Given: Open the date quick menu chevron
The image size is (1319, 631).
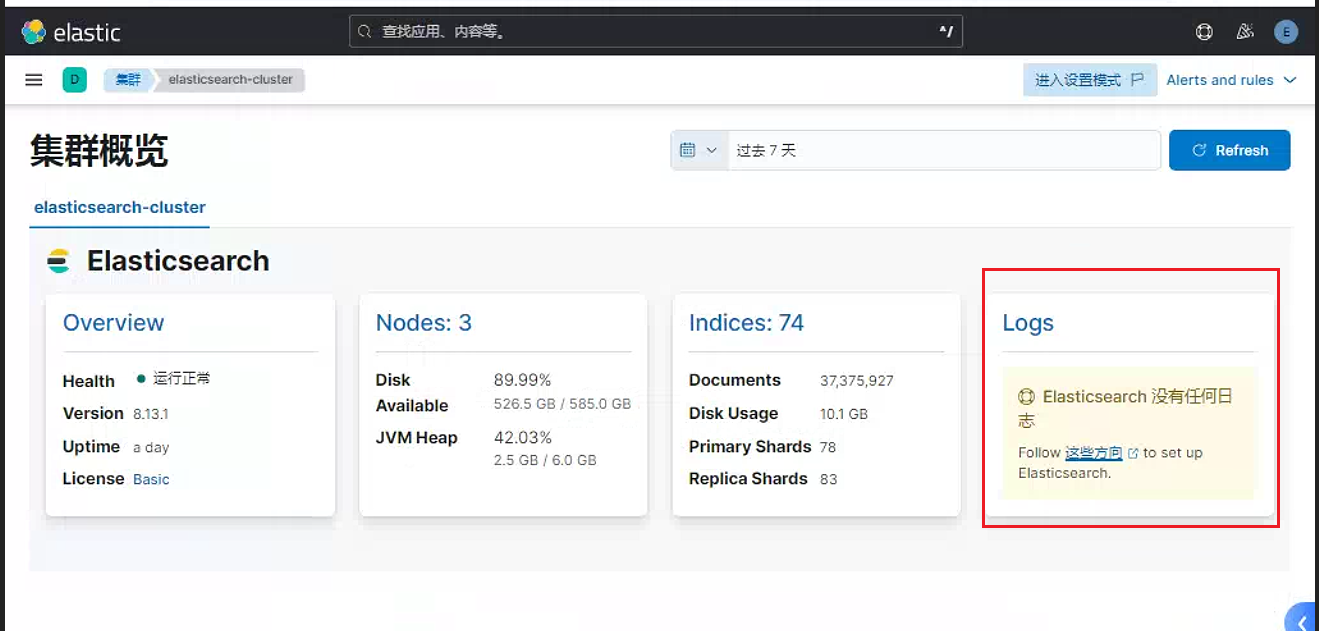Looking at the screenshot, I should 712,150.
